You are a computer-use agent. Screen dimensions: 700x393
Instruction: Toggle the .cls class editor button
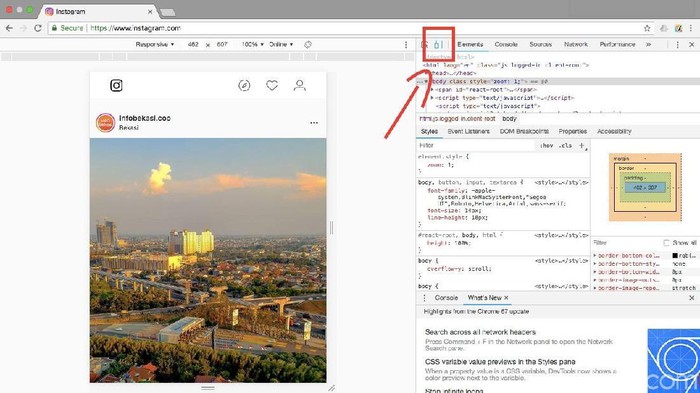(x=566, y=146)
